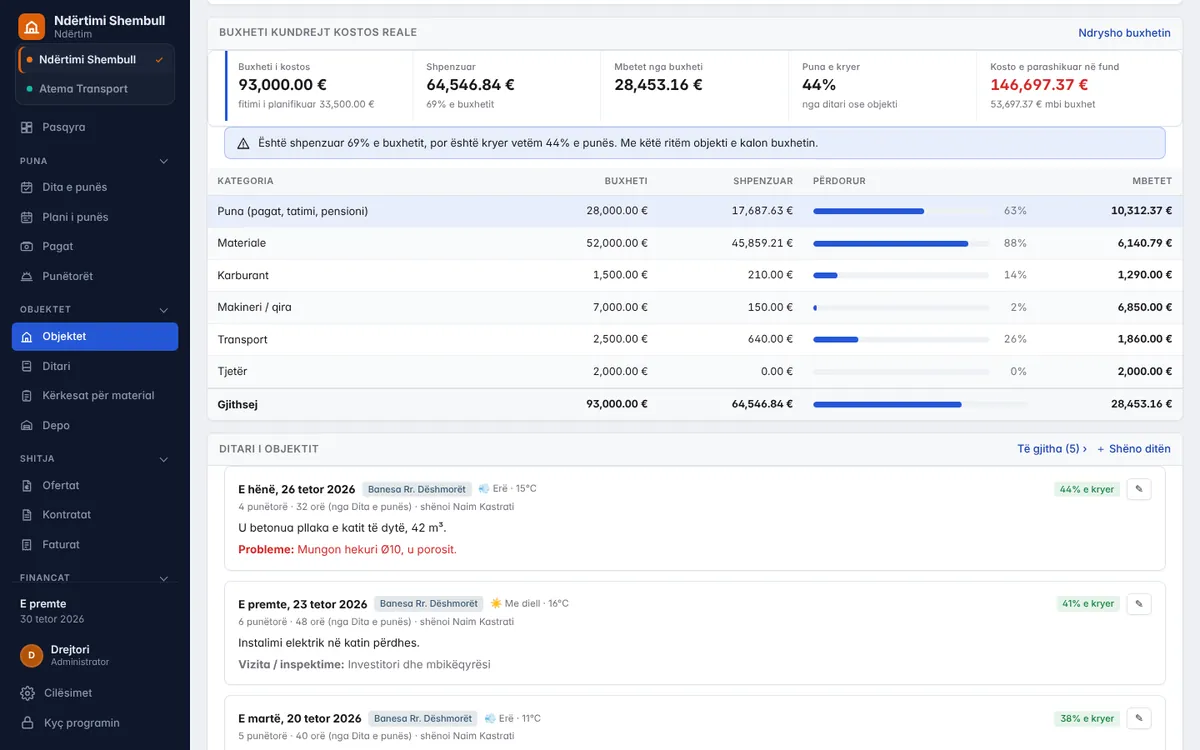Viewport: 1200px width, 750px height.
Task: Click the Kërkesat për material icon
Action: coord(27,396)
